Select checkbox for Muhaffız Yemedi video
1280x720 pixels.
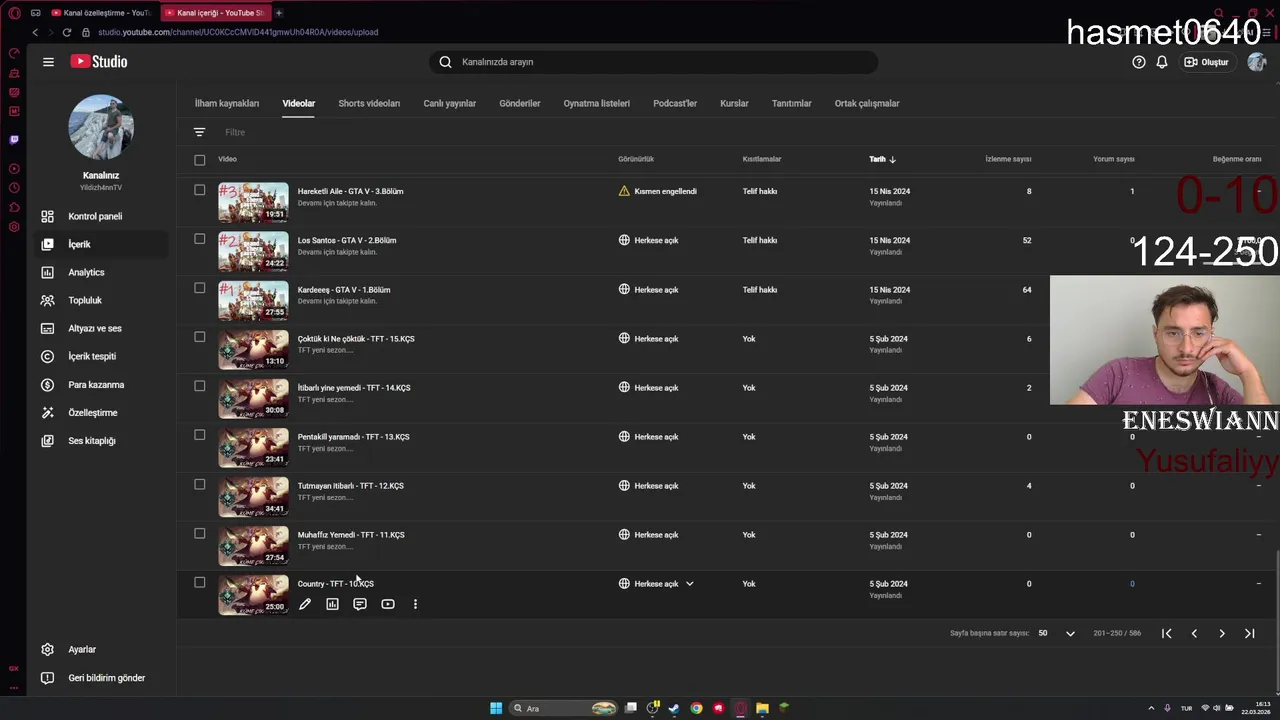coord(199,533)
